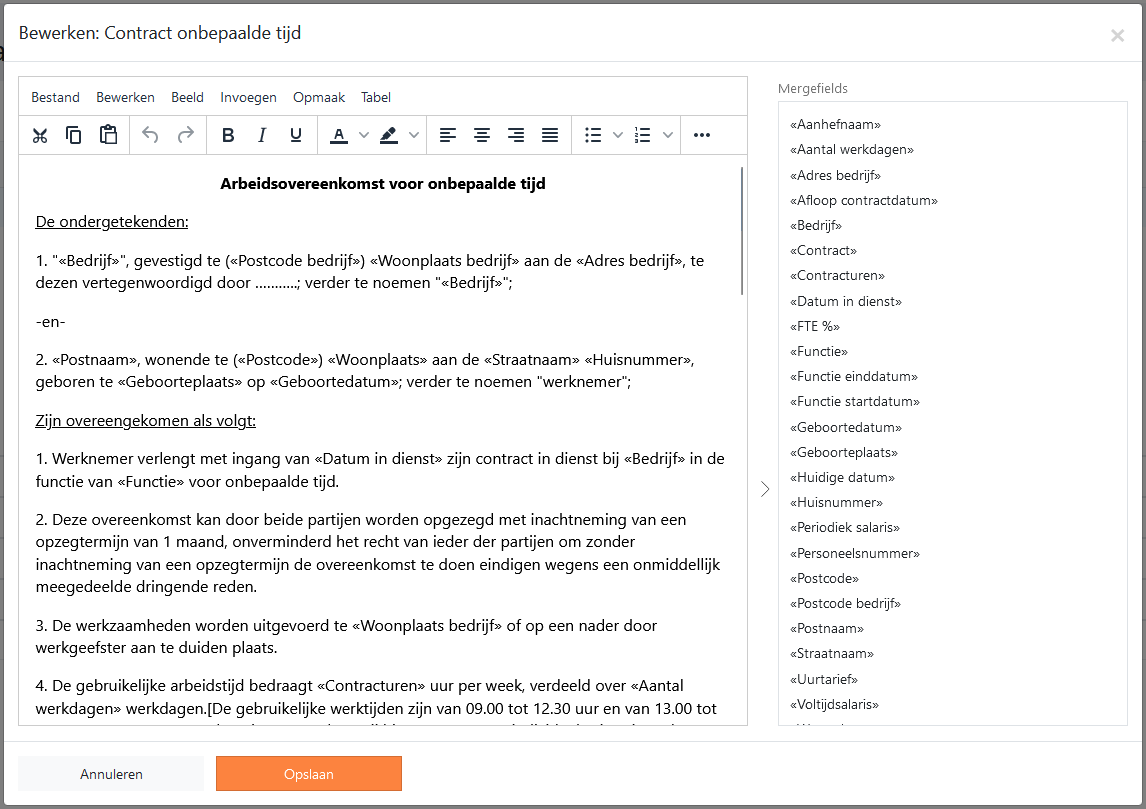This screenshot has width=1146, height=809.
Task: Open the text color dropdown arrow
Action: tap(363, 135)
